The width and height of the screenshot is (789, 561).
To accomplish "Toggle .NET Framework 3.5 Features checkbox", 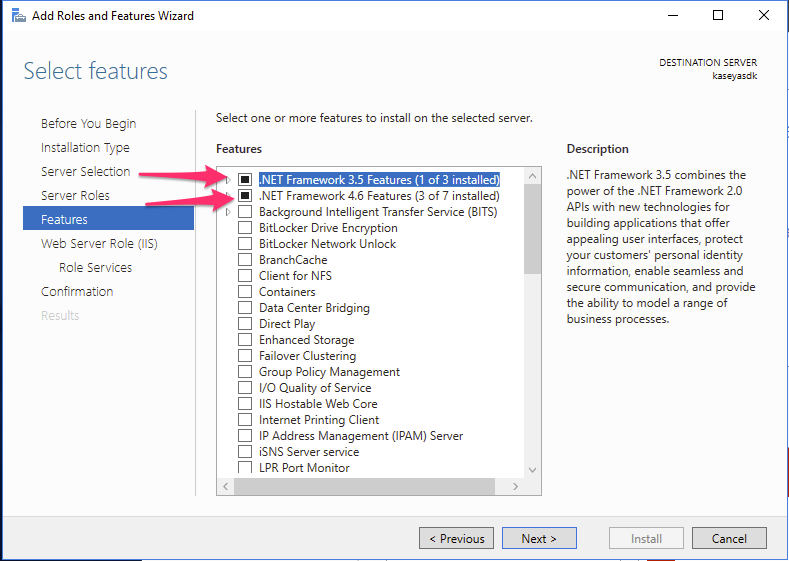I will [245, 180].
